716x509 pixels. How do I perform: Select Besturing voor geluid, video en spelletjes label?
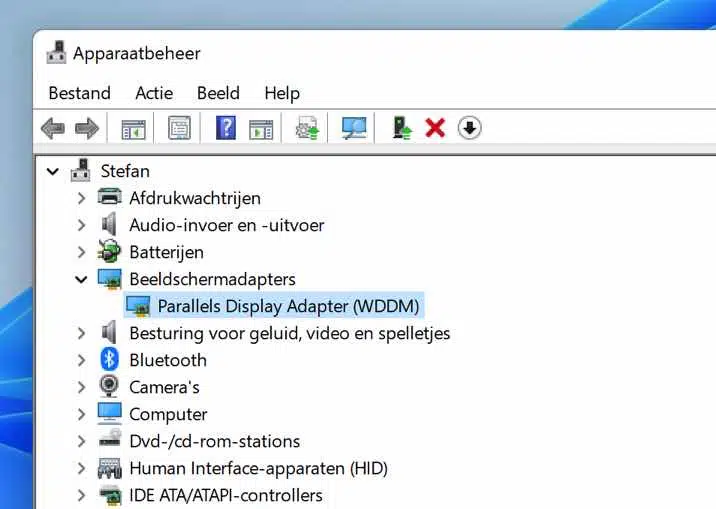290,334
